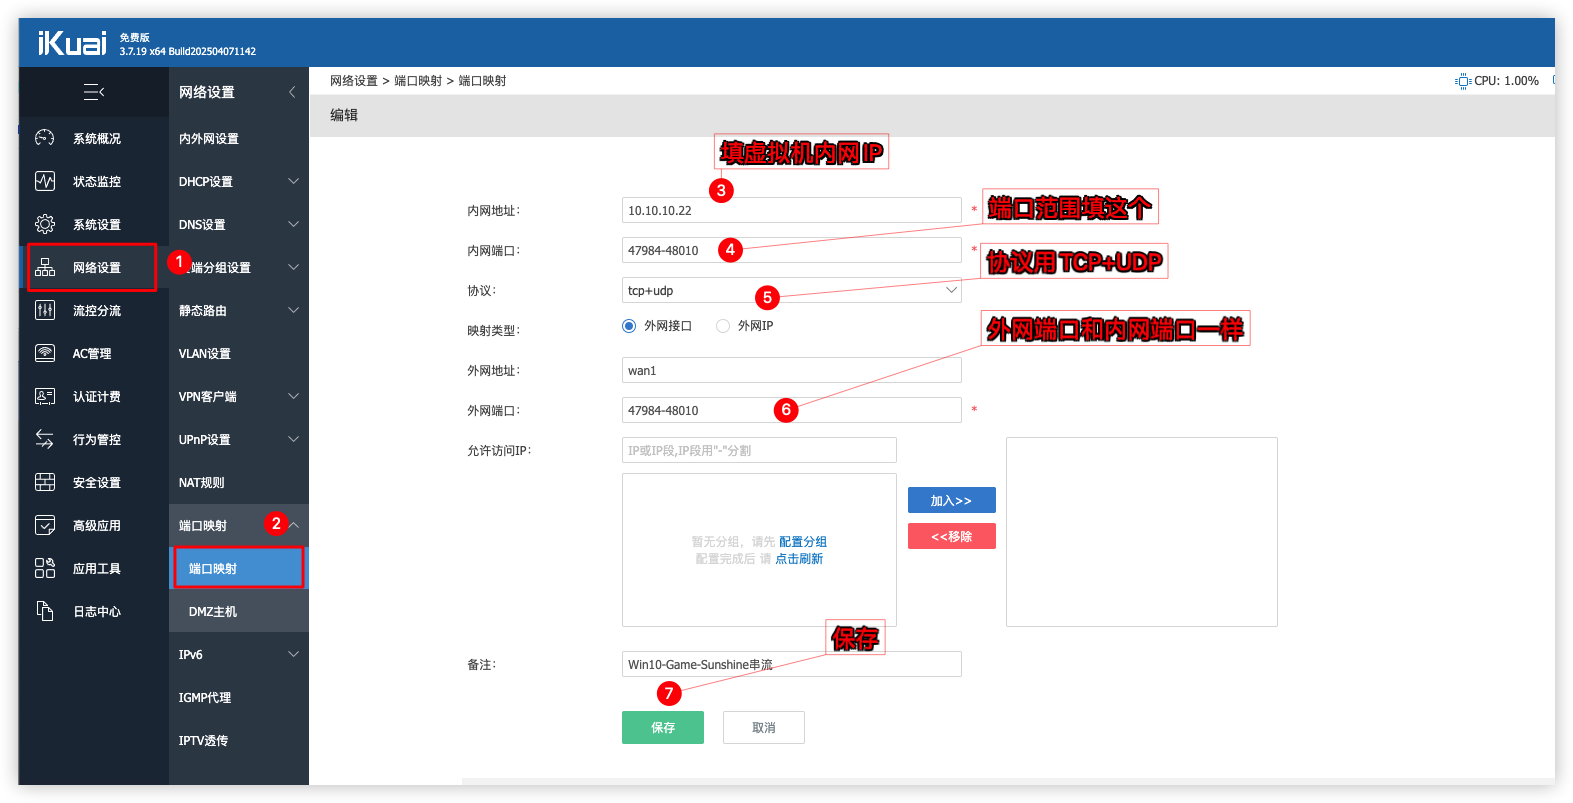
Task: Click the 点击刷新 link
Action: click(799, 558)
